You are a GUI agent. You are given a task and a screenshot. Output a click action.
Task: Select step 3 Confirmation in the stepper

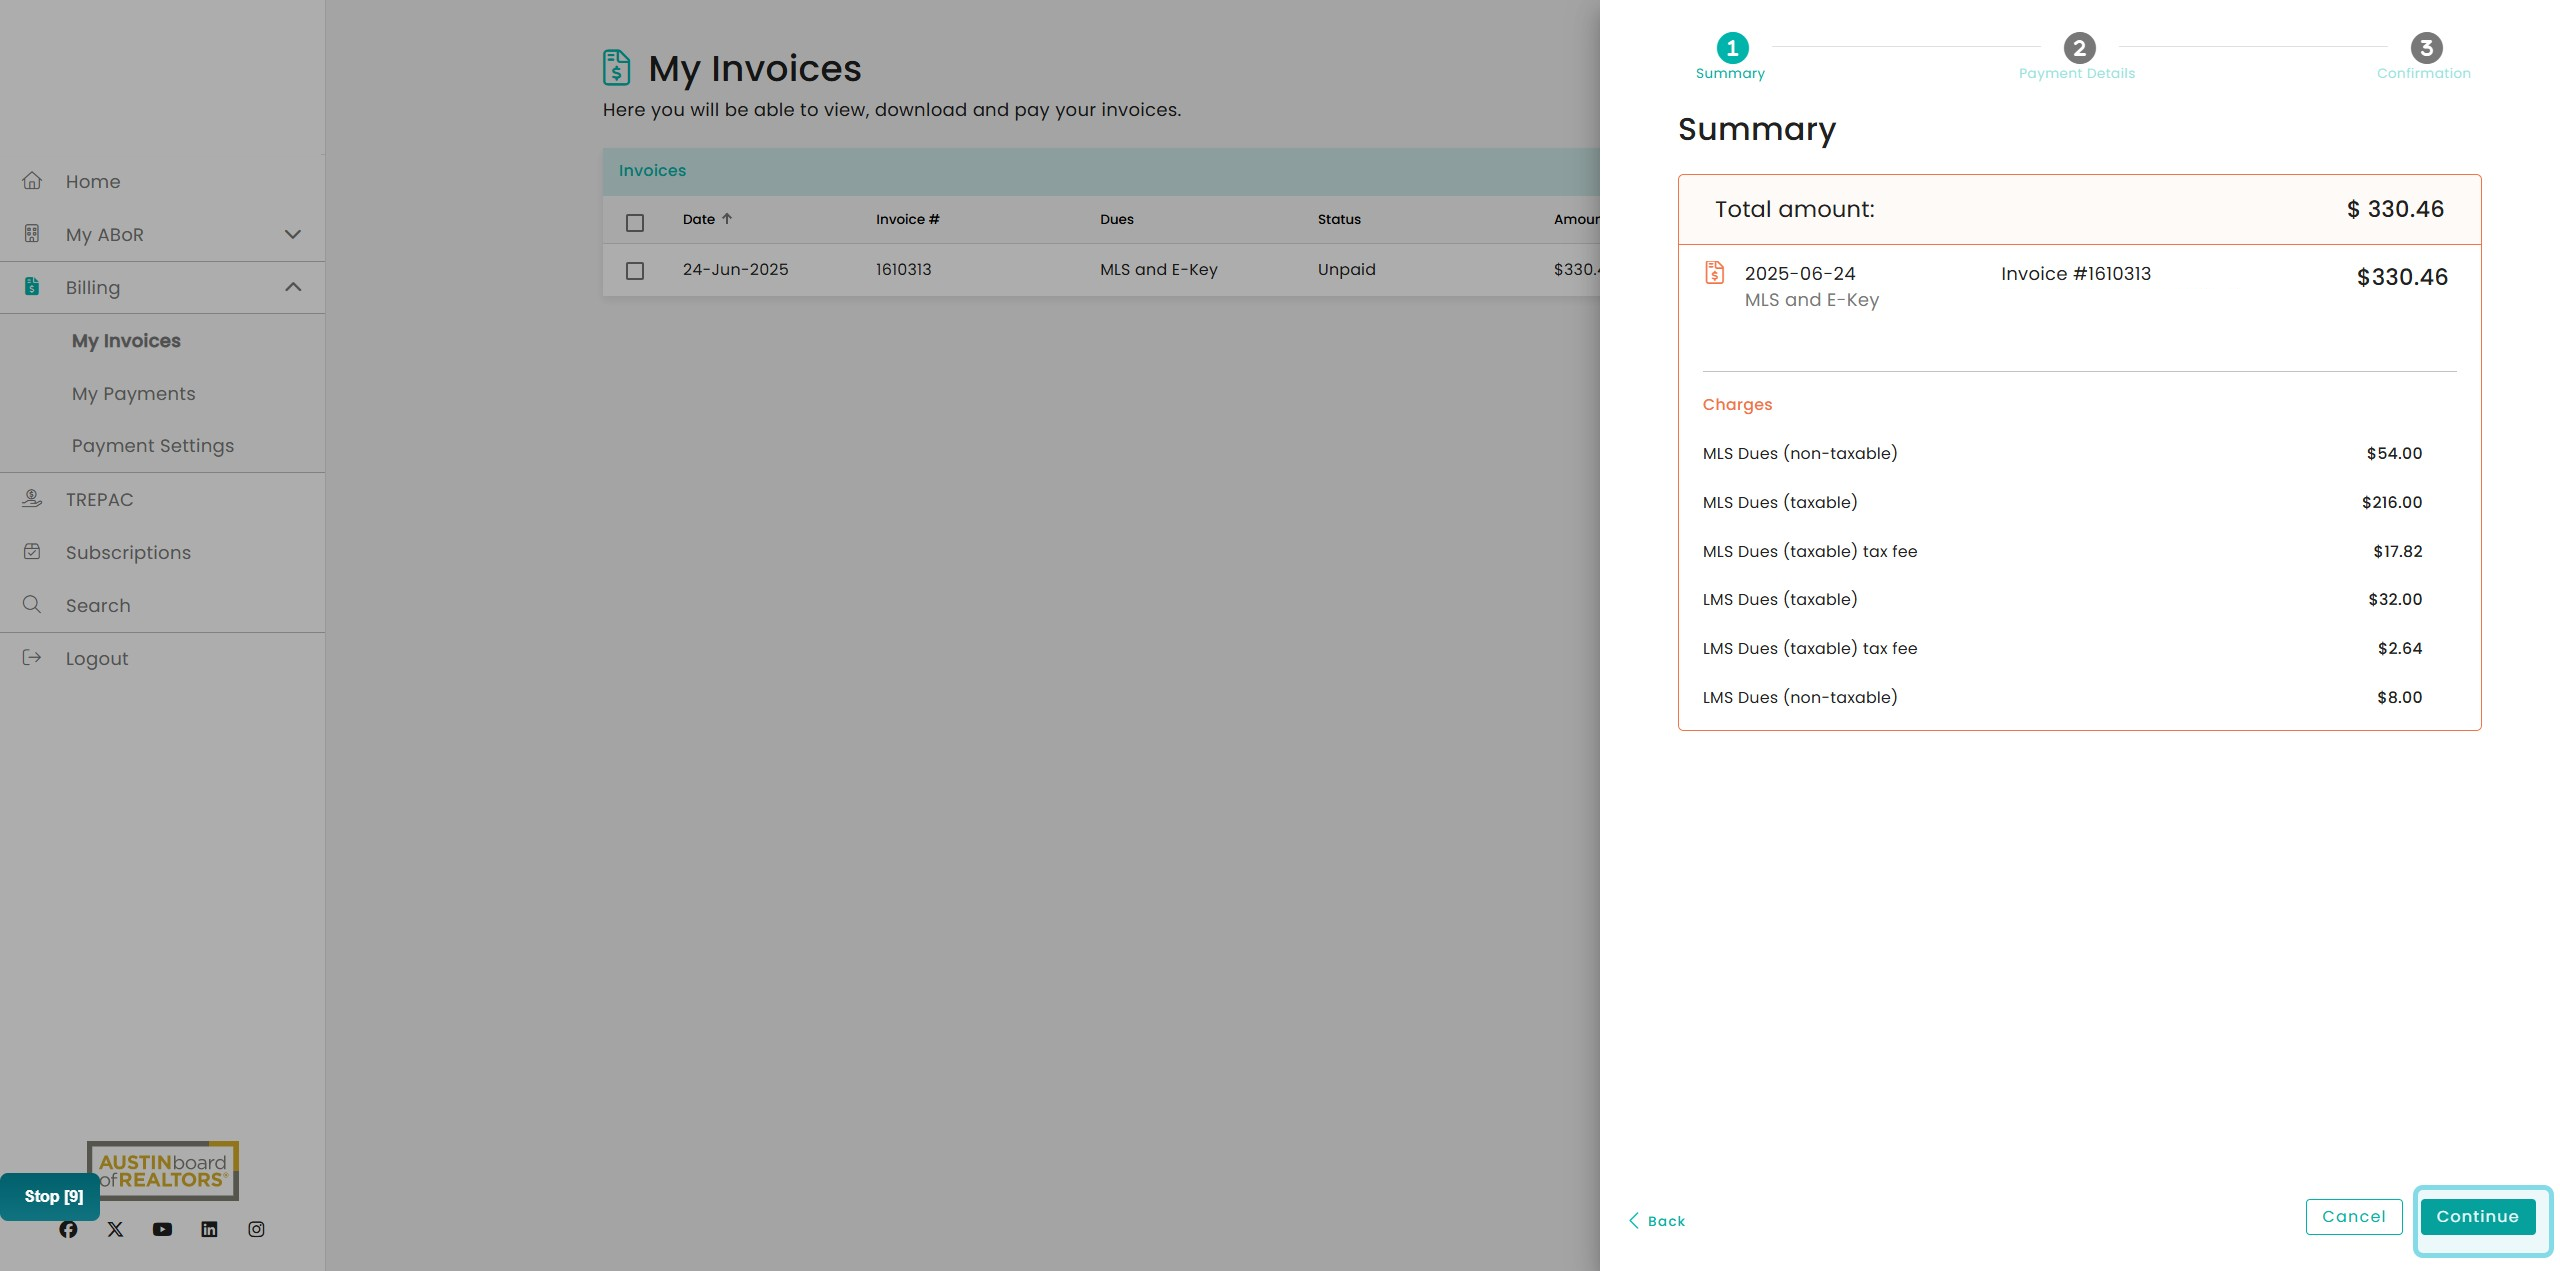pos(2425,56)
